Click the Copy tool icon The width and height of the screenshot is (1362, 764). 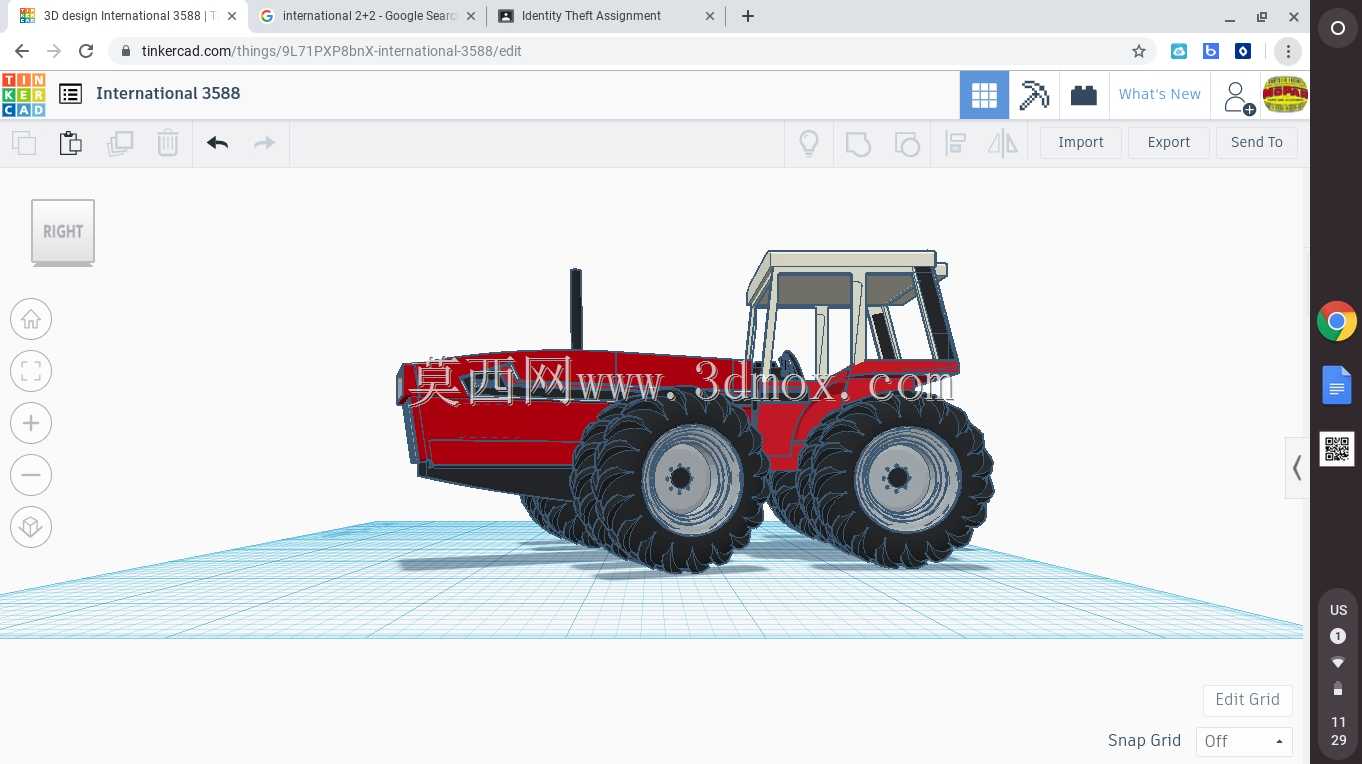tap(24, 143)
